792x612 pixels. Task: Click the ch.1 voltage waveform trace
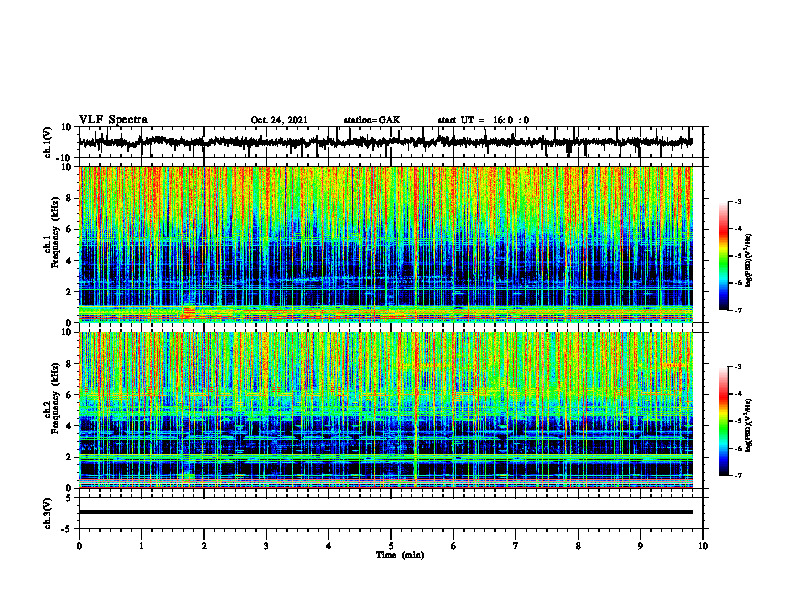(385, 142)
